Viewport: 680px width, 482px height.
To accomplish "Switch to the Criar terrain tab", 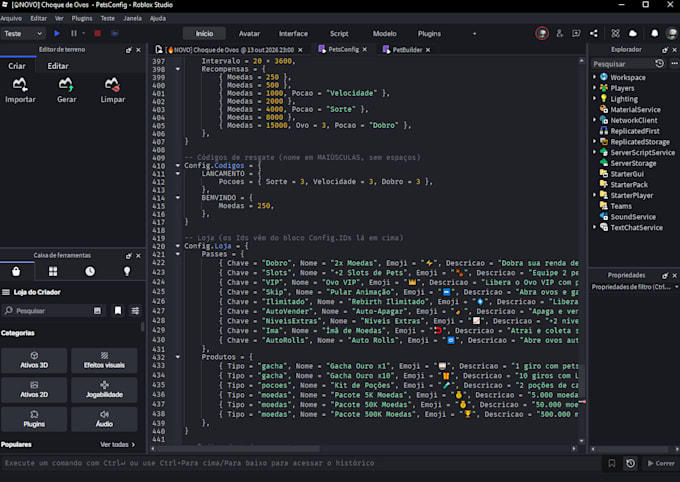I will pyautogui.click(x=17, y=66).
